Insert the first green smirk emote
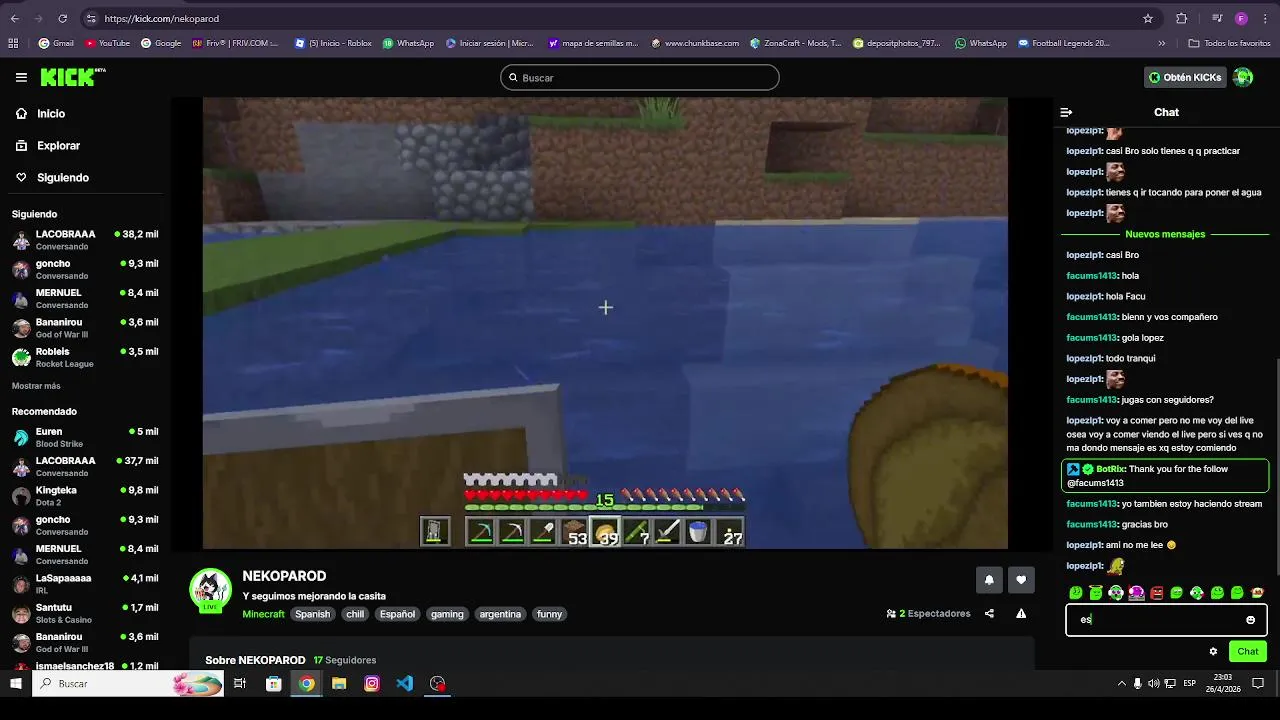Screen dimensions: 1280x720 [1075, 593]
